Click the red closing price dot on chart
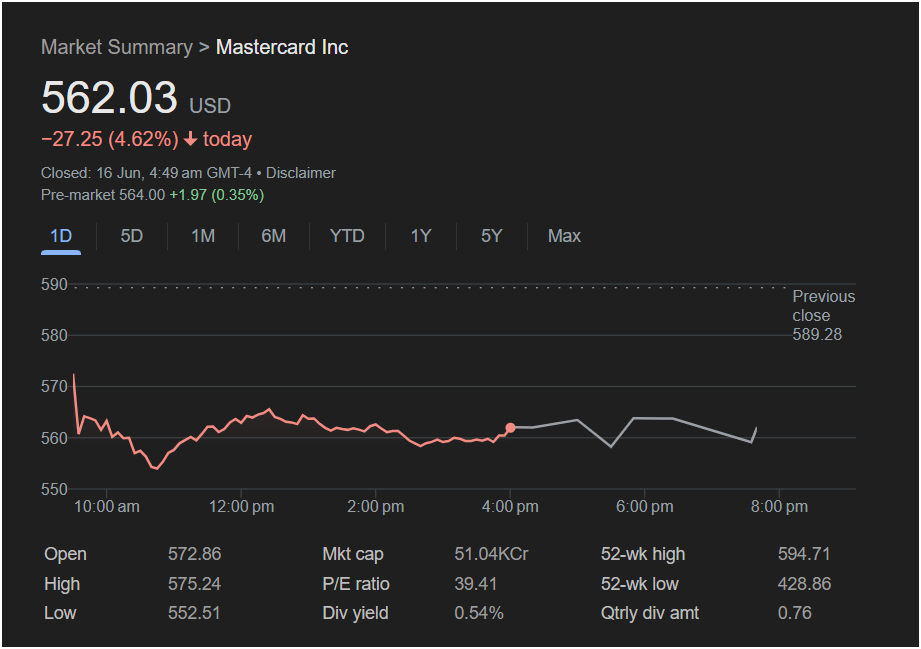The width and height of the screenshot is (921, 649). [510, 428]
